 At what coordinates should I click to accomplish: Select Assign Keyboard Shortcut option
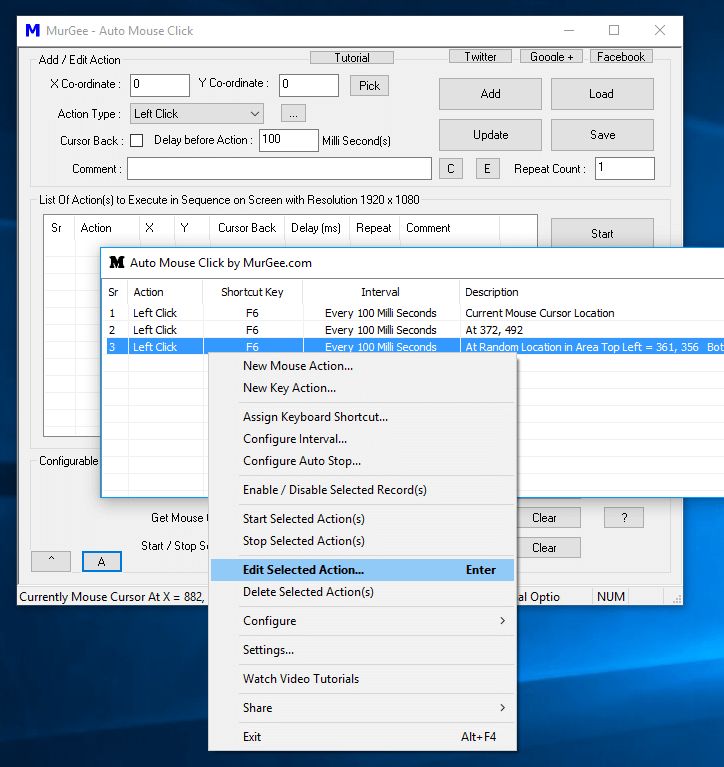coord(362,417)
